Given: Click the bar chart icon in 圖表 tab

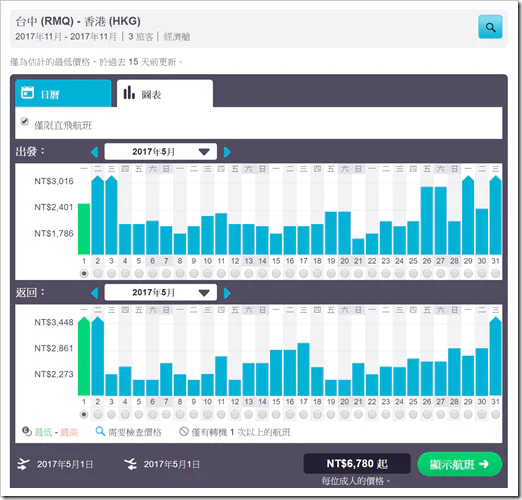Looking at the screenshot, I should [129, 92].
